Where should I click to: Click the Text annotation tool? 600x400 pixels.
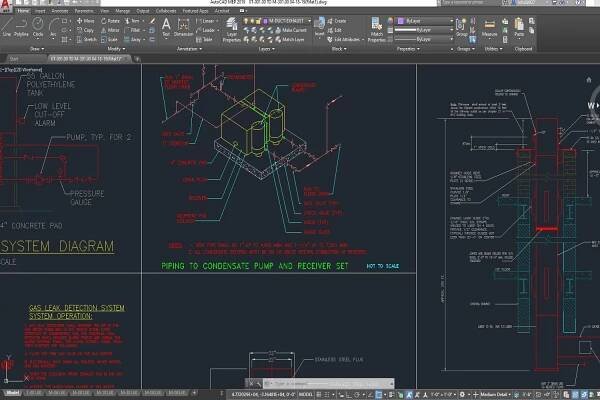click(x=166, y=25)
